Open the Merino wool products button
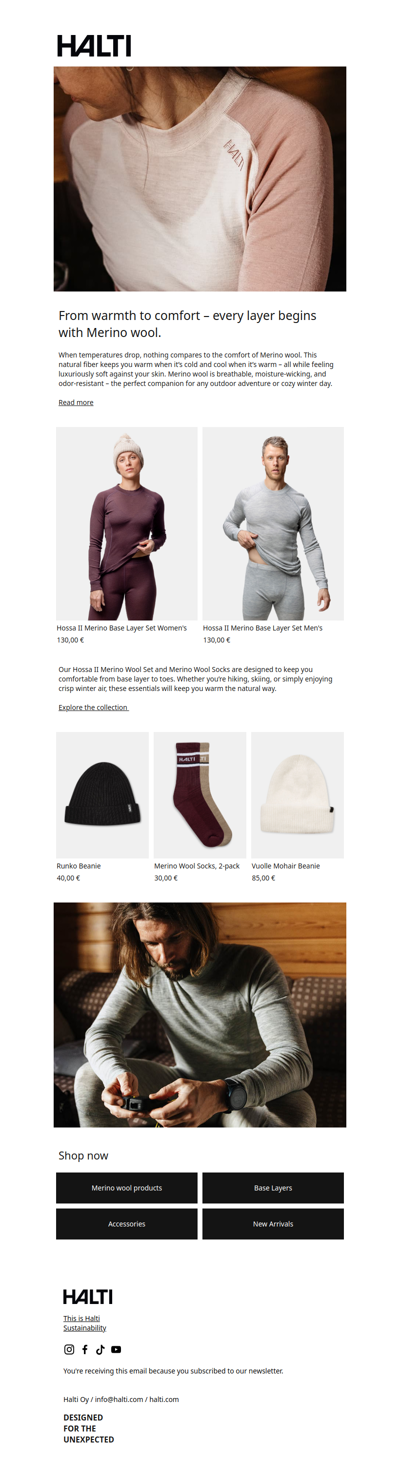 point(127,1188)
